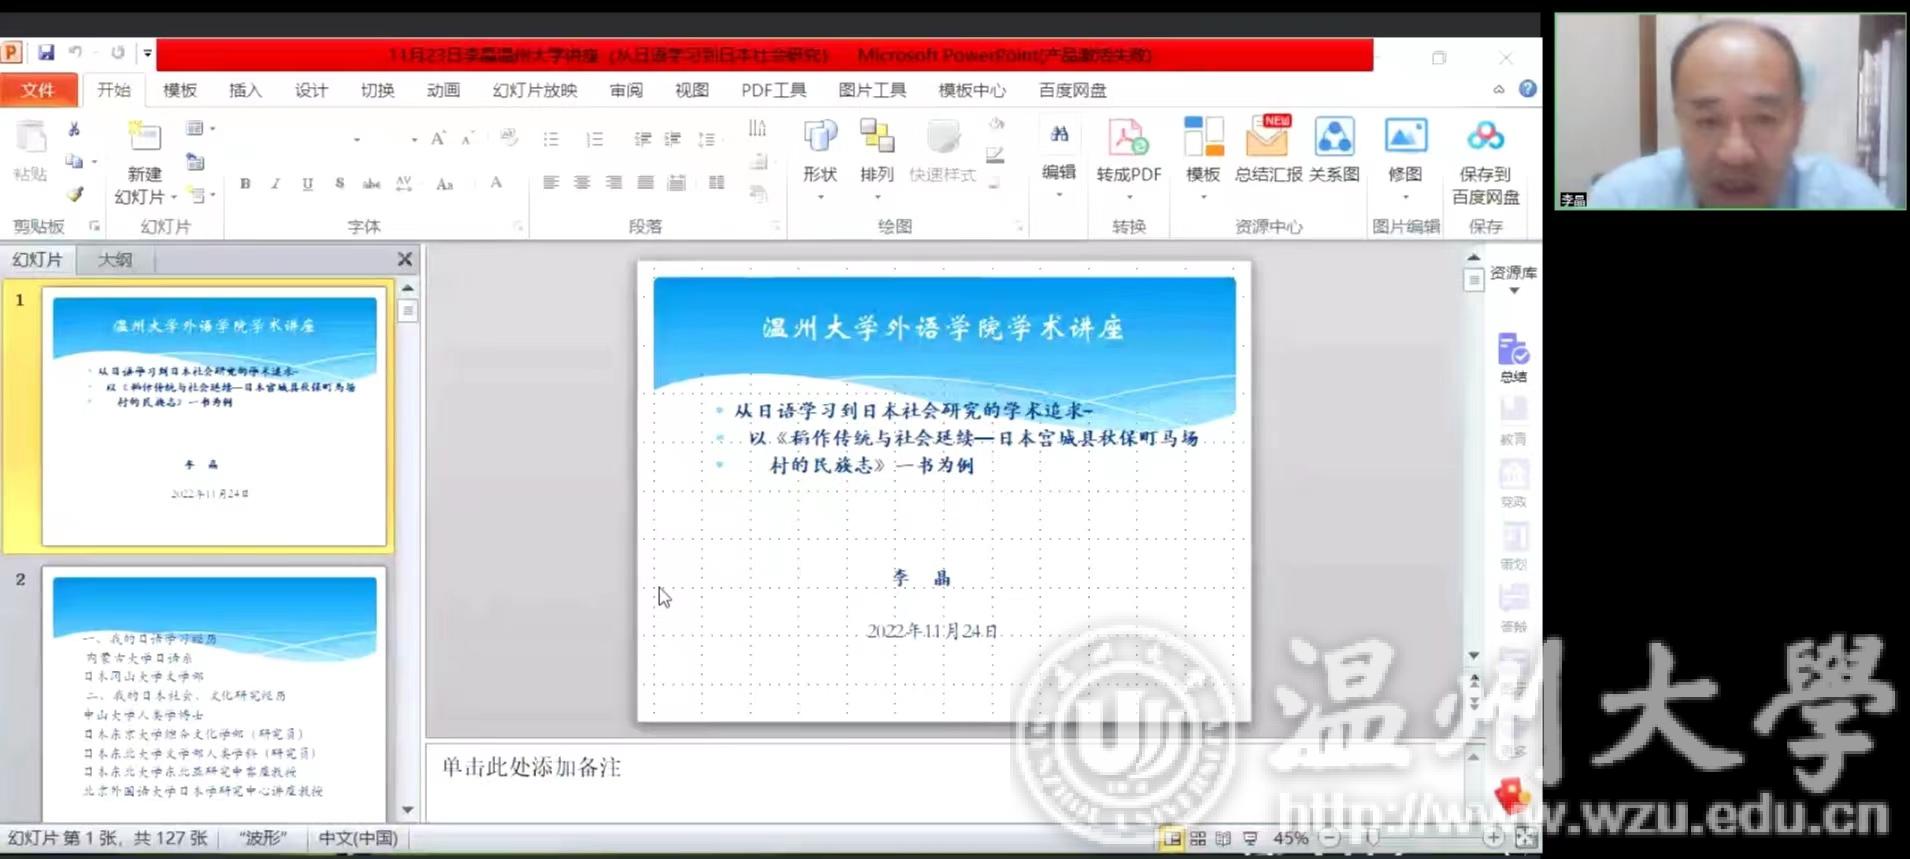
Task: Switch to the 大纲 outline tab
Action: pyautogui.click(x=115, y=260)
